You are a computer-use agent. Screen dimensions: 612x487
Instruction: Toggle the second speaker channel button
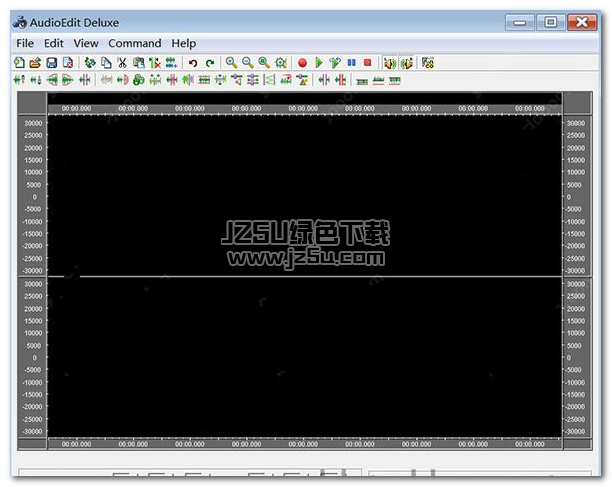(x=406, y=63)
